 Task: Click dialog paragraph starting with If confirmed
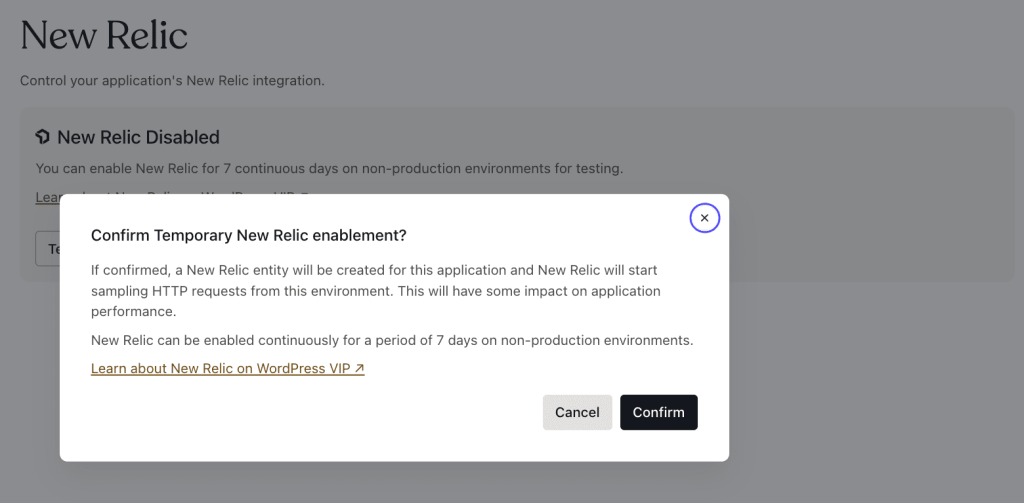(376, 291)
